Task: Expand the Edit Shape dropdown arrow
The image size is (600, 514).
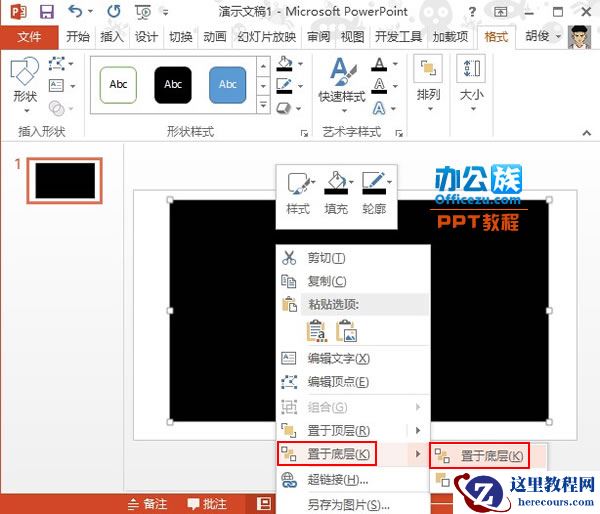Action: point(71,64)
